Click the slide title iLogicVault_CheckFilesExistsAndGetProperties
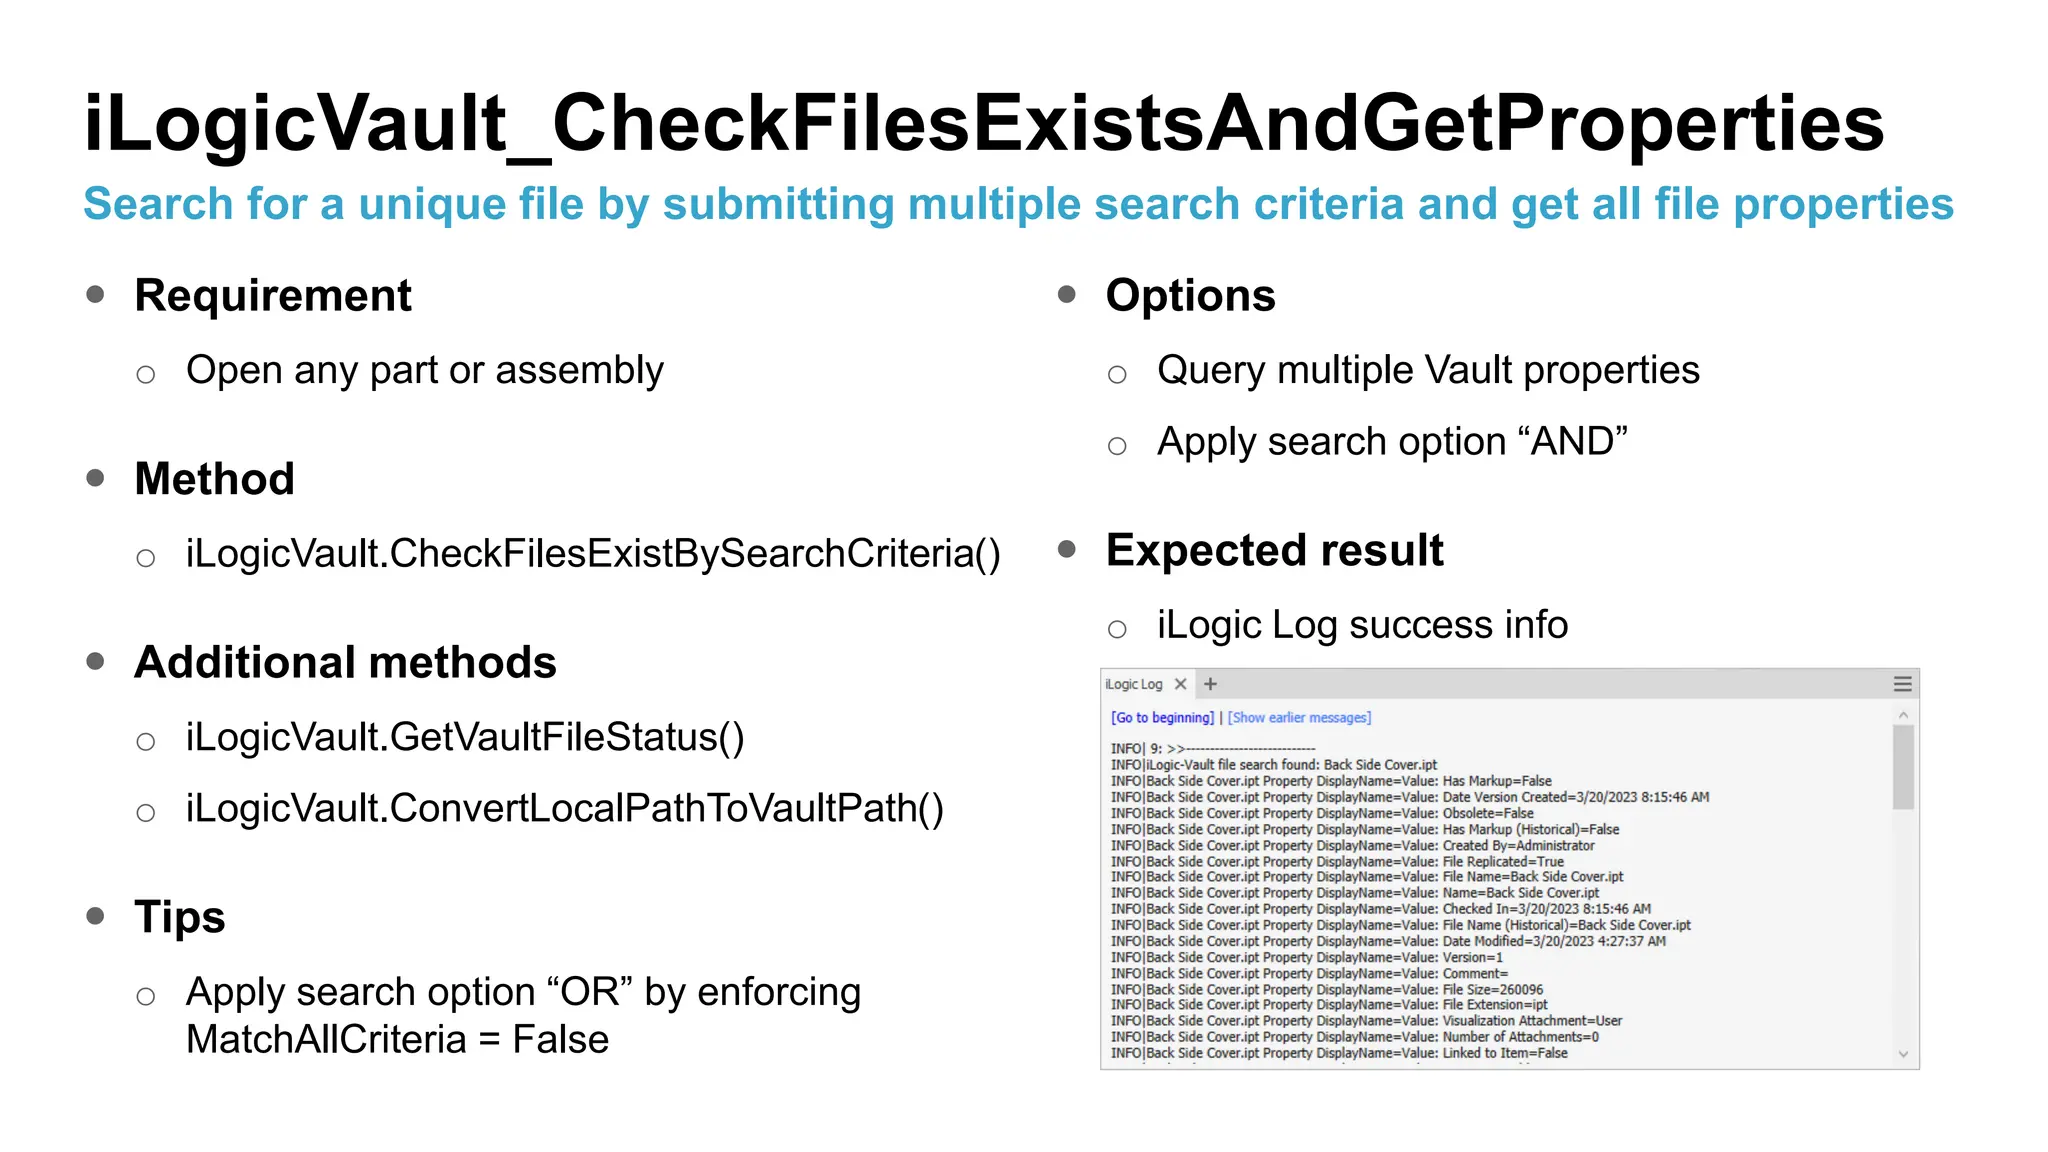 pyautogui.click(x=984, y=124)
